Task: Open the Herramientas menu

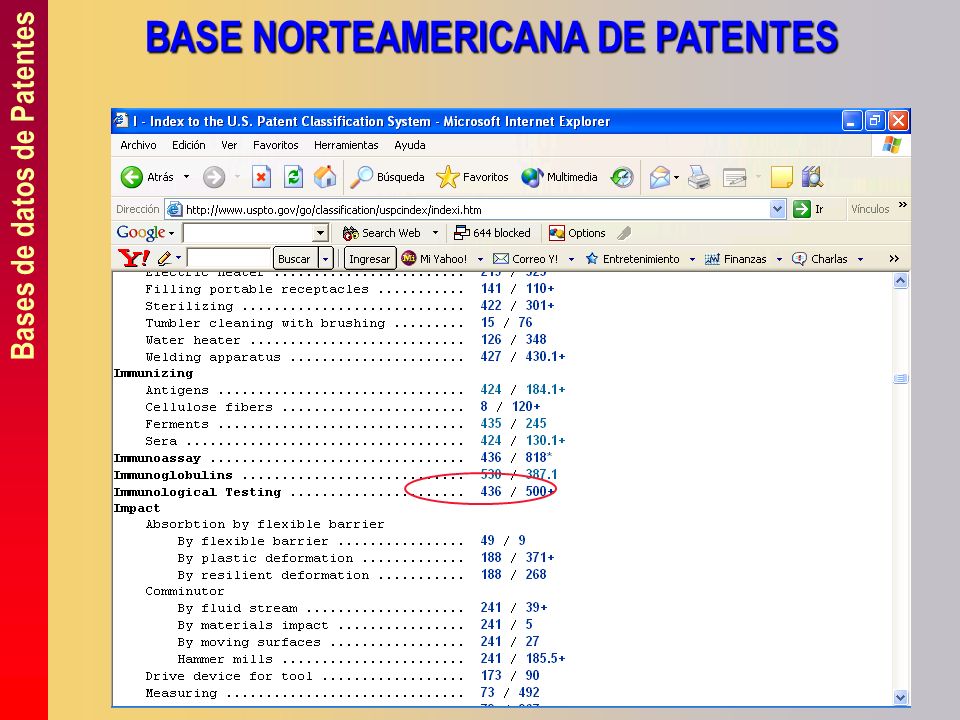Action: coord(346,145)
